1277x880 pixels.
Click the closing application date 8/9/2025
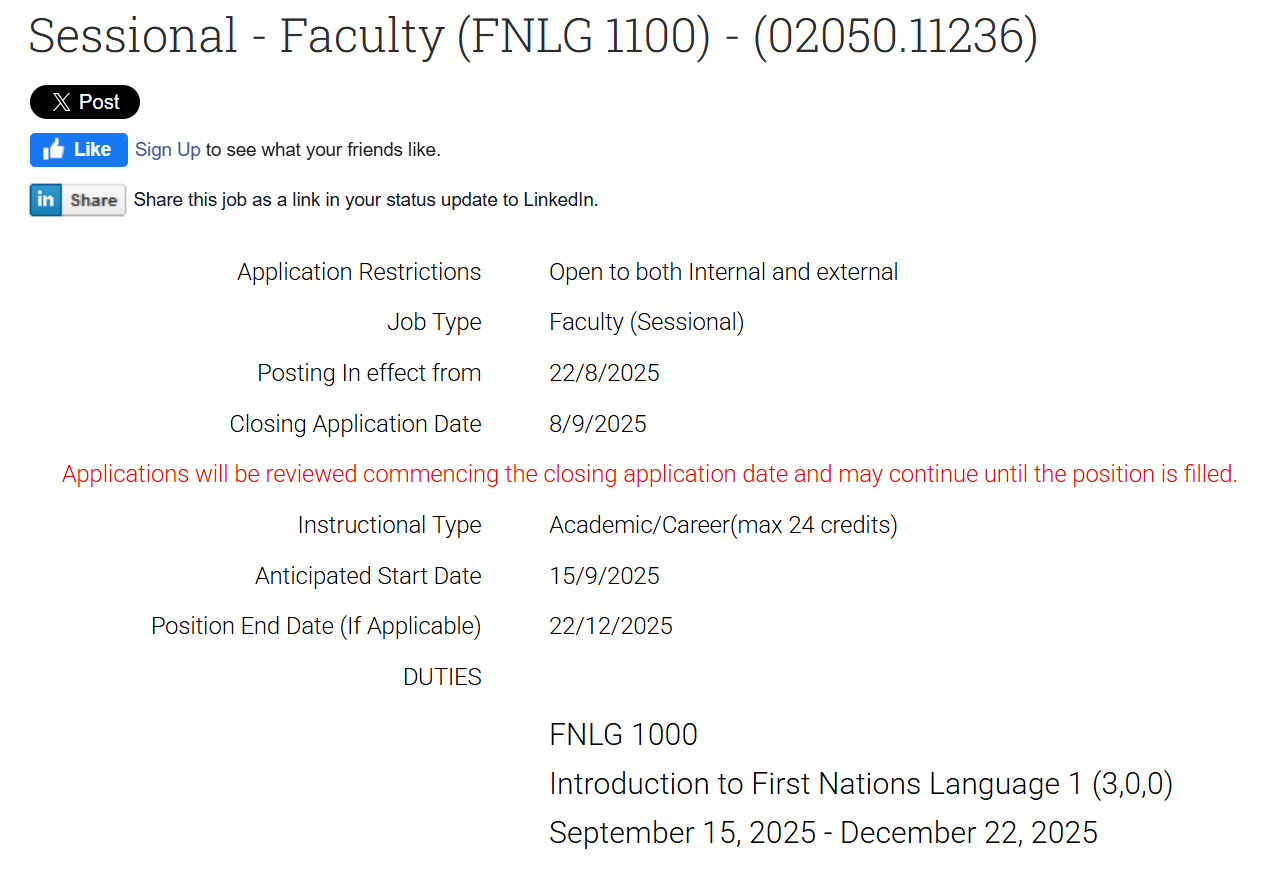click(598, 424)
